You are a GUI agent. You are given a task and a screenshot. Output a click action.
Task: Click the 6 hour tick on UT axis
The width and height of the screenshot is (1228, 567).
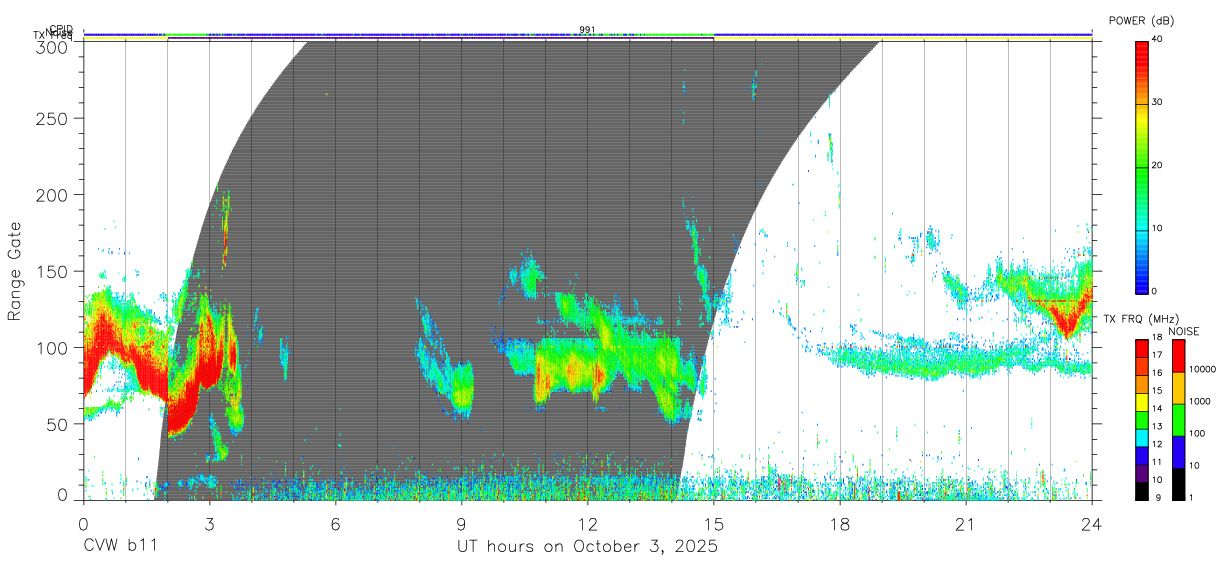pos(335,524)
